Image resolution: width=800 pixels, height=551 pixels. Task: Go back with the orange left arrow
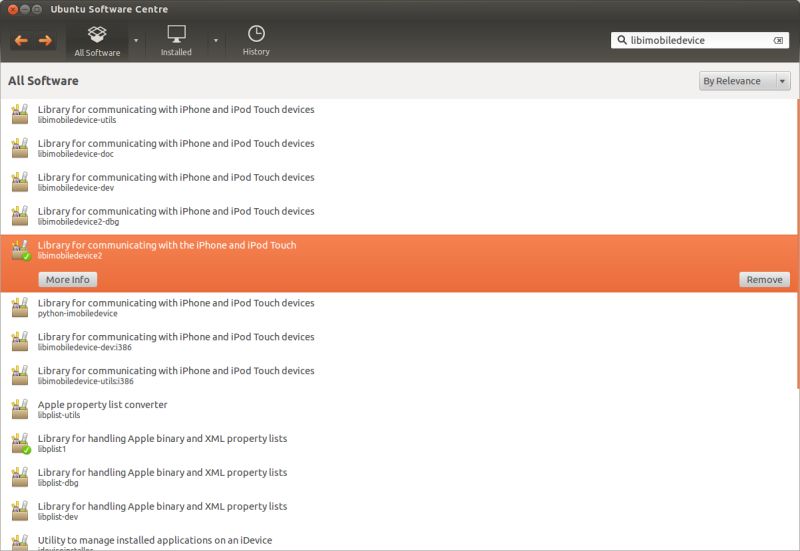pos(21,40)
